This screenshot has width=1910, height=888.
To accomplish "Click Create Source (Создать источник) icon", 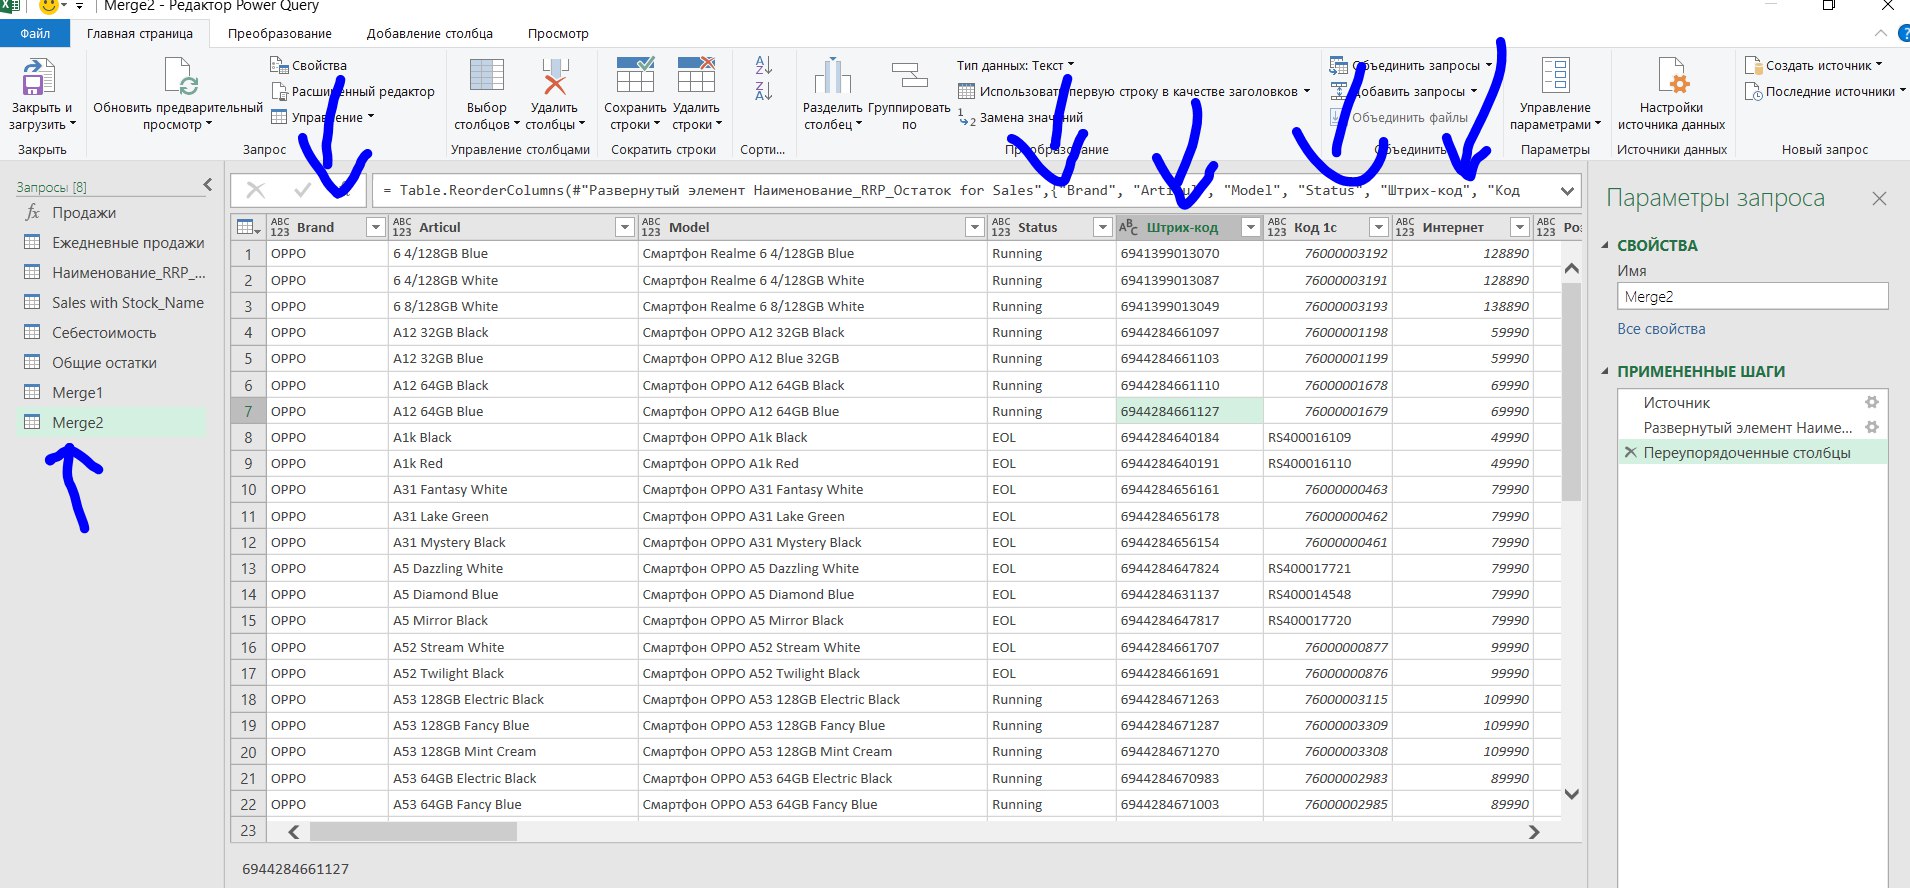I will 1753,65.
